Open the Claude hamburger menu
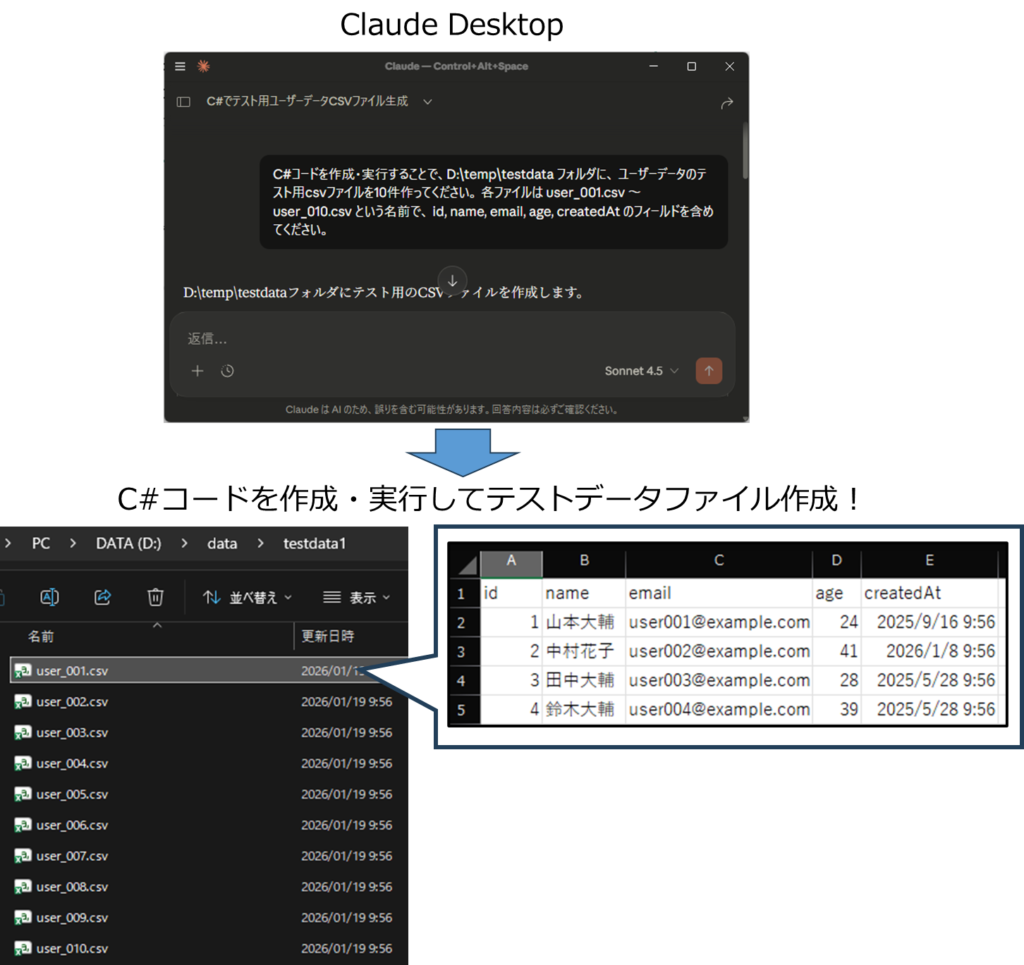Screen dimensions: 1024x965 tap(180, 66)
